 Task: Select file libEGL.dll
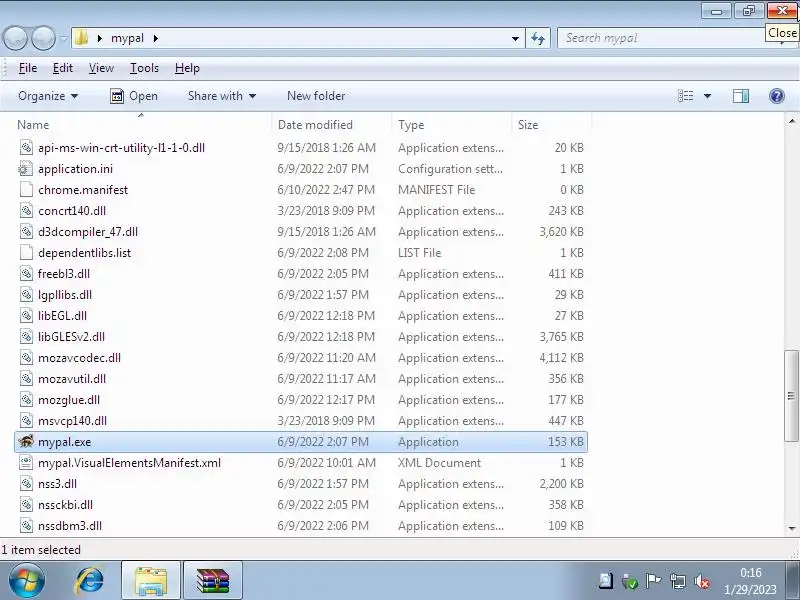62,315
